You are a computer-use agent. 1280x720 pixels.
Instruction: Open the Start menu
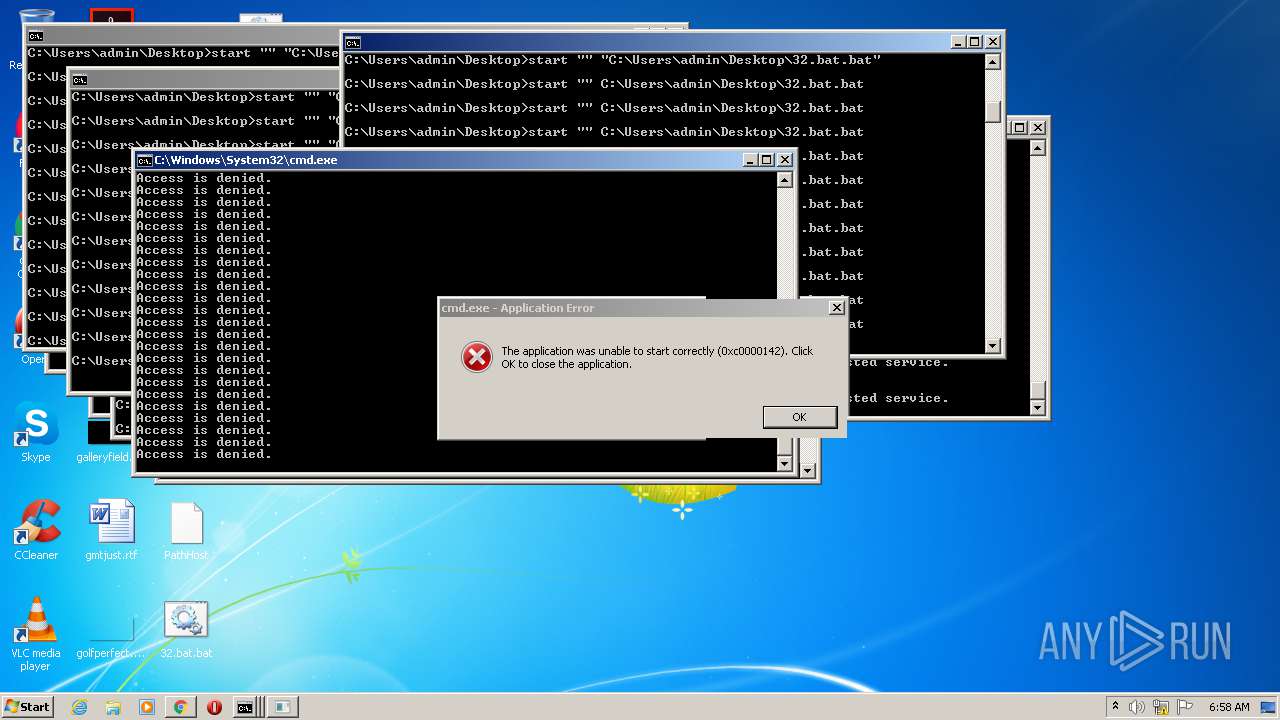27,706
